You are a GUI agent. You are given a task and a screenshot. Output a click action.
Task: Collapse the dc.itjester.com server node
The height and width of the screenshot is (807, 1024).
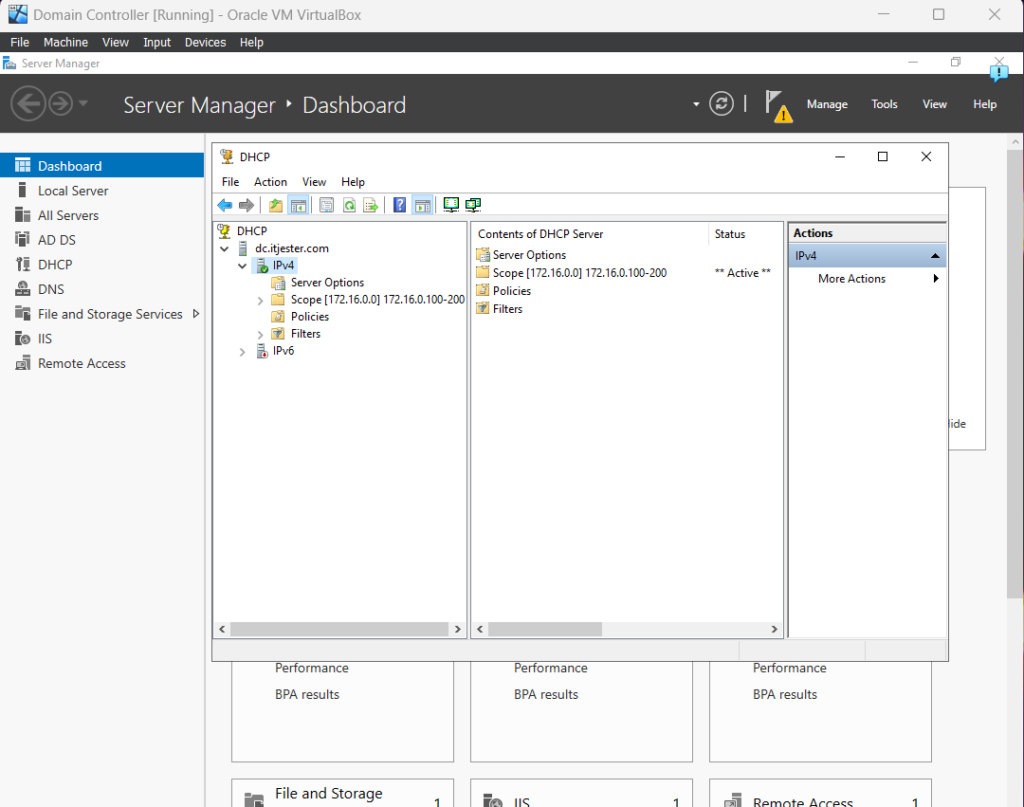pyautogui.click(x=225, y=249)
